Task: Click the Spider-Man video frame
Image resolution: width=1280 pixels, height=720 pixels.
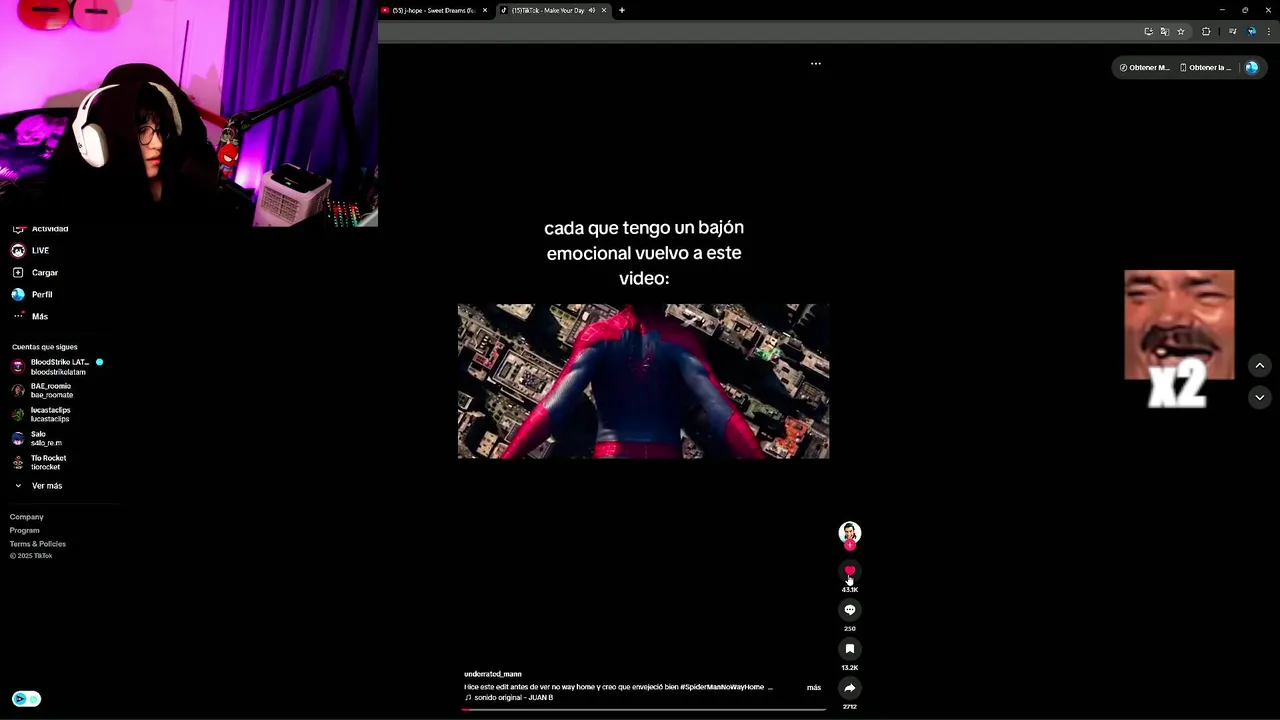Action: pos(643,381)
